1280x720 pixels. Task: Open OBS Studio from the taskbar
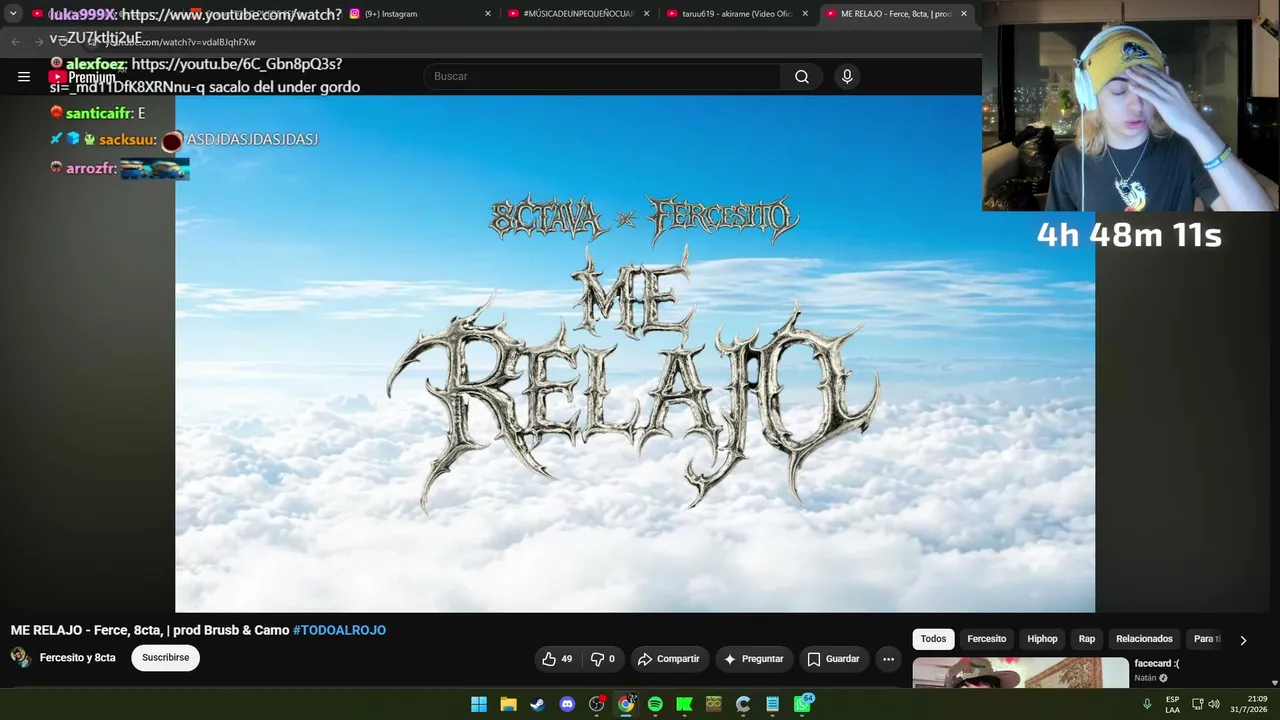pyautogui.click(x=597, y=704)
